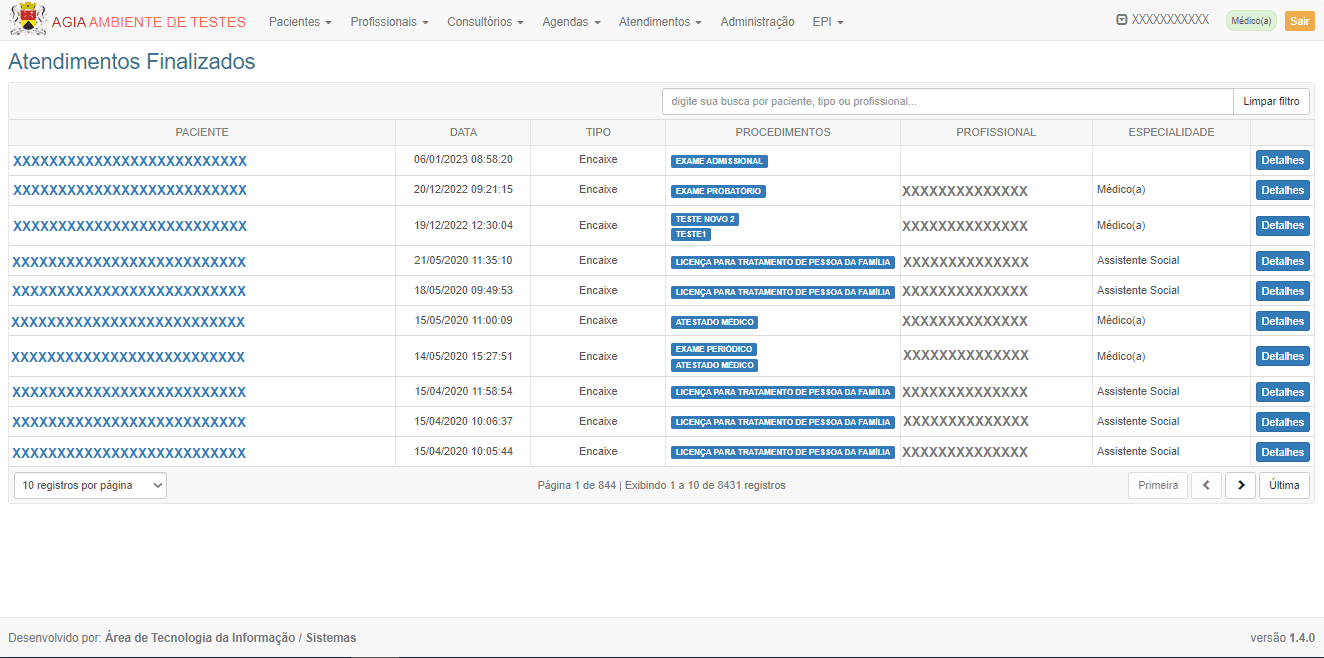Click the AGIA coat of arms logo
The height and width of the screenshot is (658, 1324).
coord(27,20)
